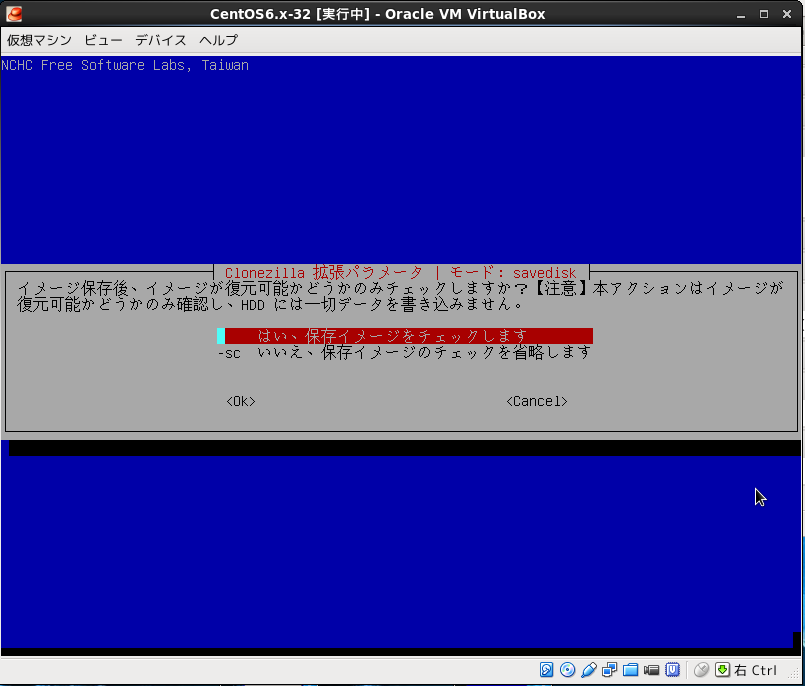Click the keyboard capture arrow icon
The image size is (805, 686).
click(x=722, y=670)
